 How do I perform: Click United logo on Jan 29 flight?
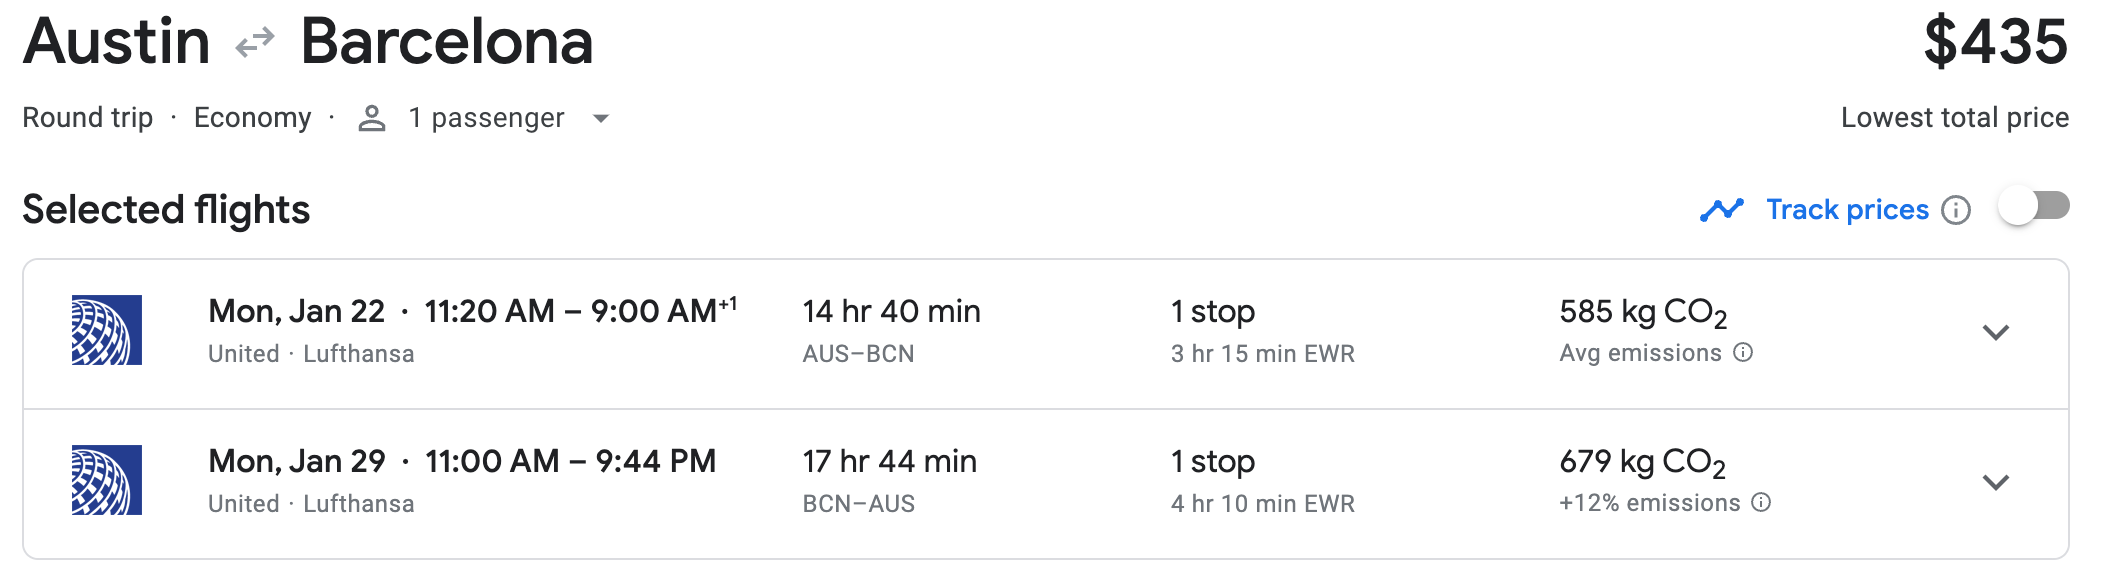click(x=107, y=480)
